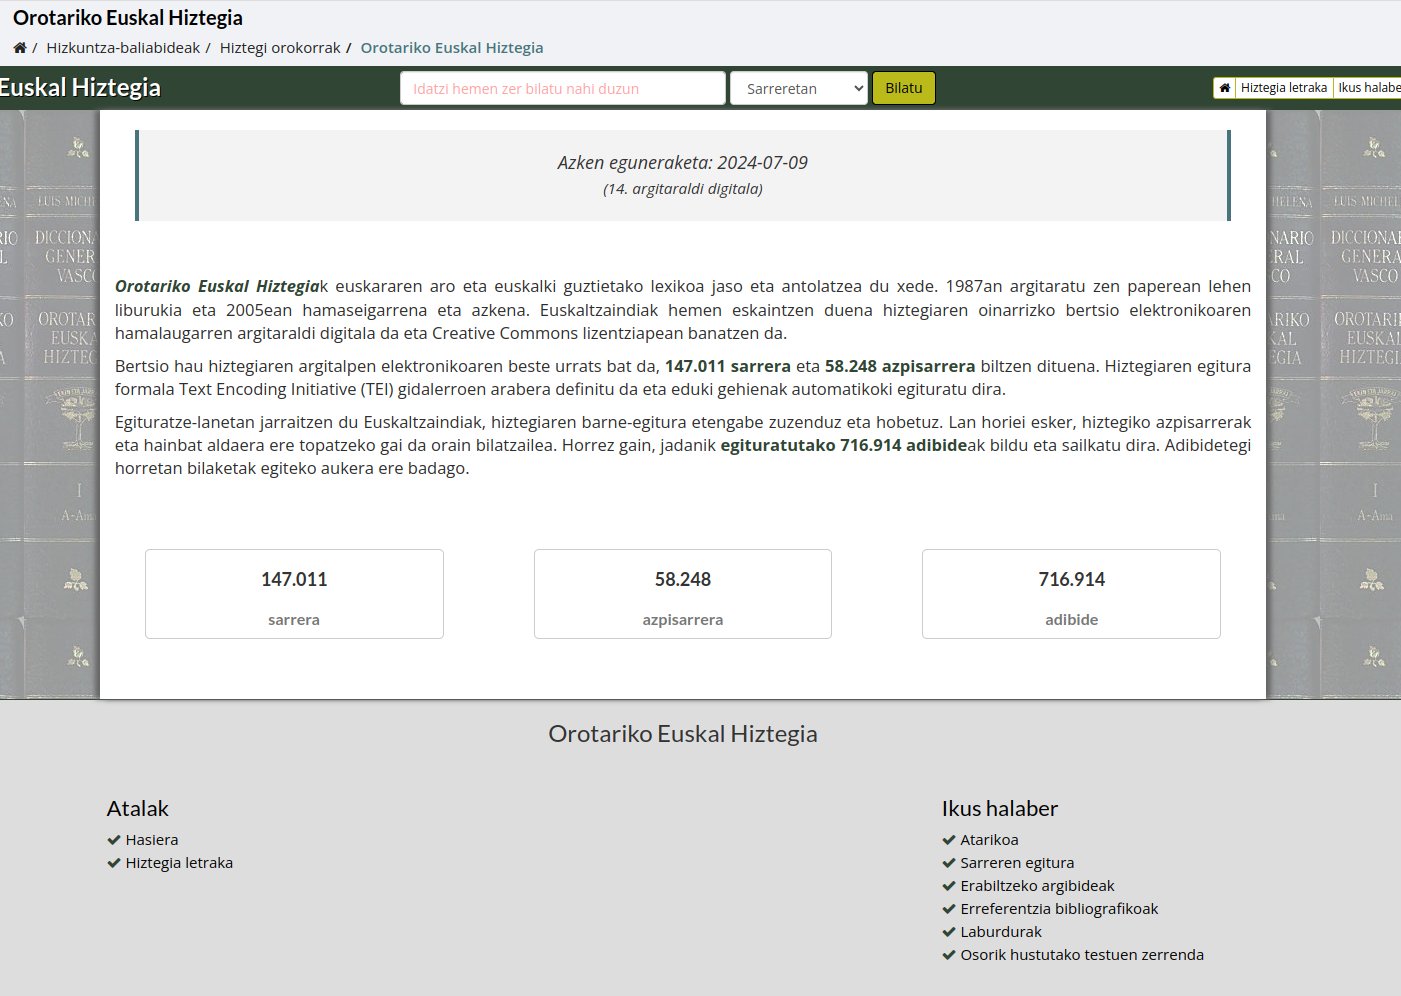This screenshot has width=1401, height=996.
Task: Click the checkmark beside Osorik hustutako testuen
Action: pos(949,955)
